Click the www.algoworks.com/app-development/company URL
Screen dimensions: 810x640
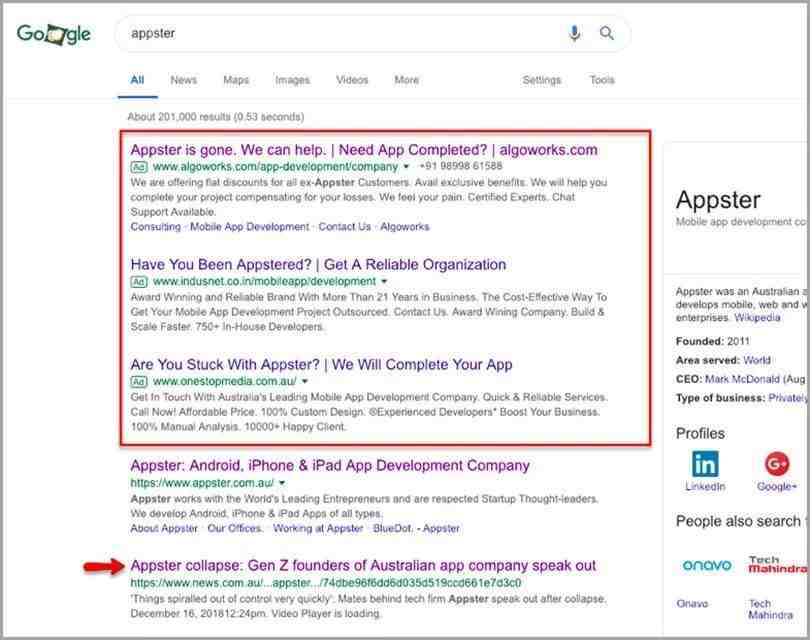click(x=275, y=167)
